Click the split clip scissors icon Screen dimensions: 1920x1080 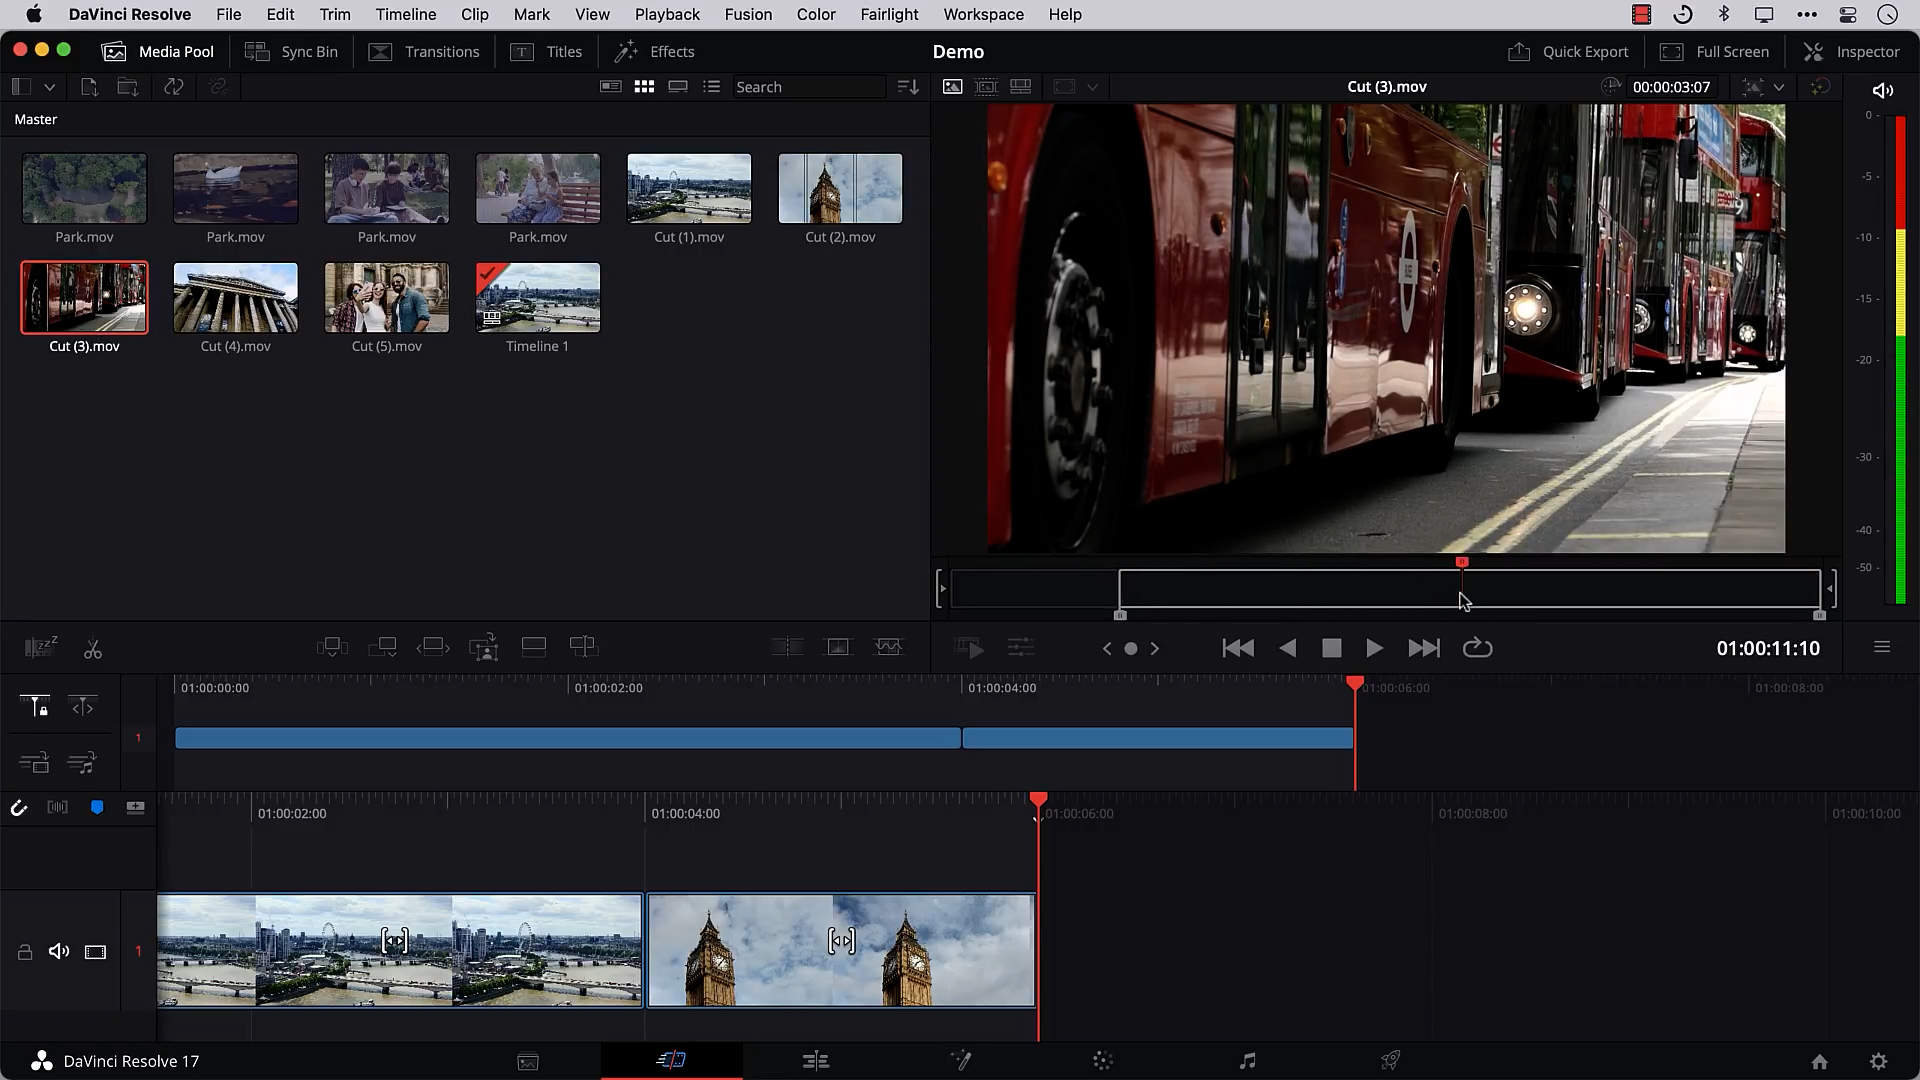click(93, 650)
